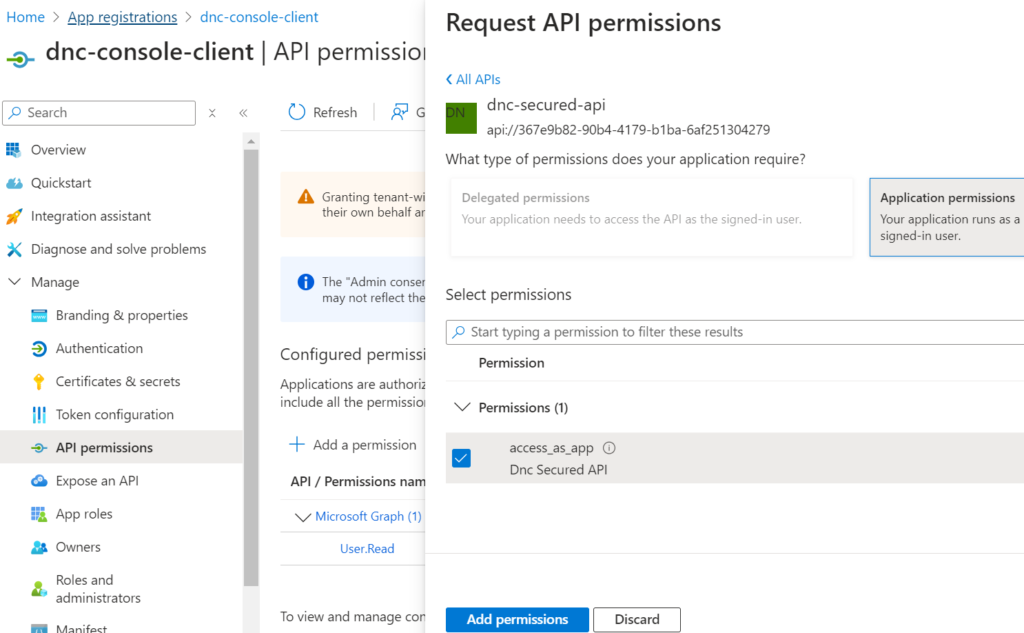1024x633 pixels.
Task: Open Authentication menu item
Action: [99, 349]
